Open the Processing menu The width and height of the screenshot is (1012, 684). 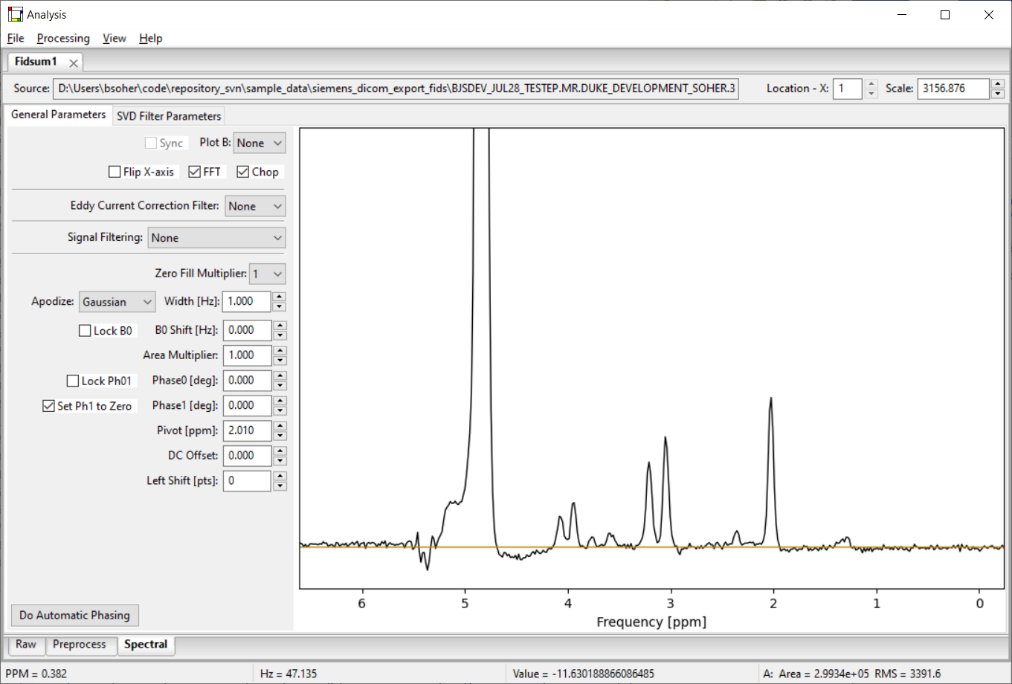[x=63, y=38]
